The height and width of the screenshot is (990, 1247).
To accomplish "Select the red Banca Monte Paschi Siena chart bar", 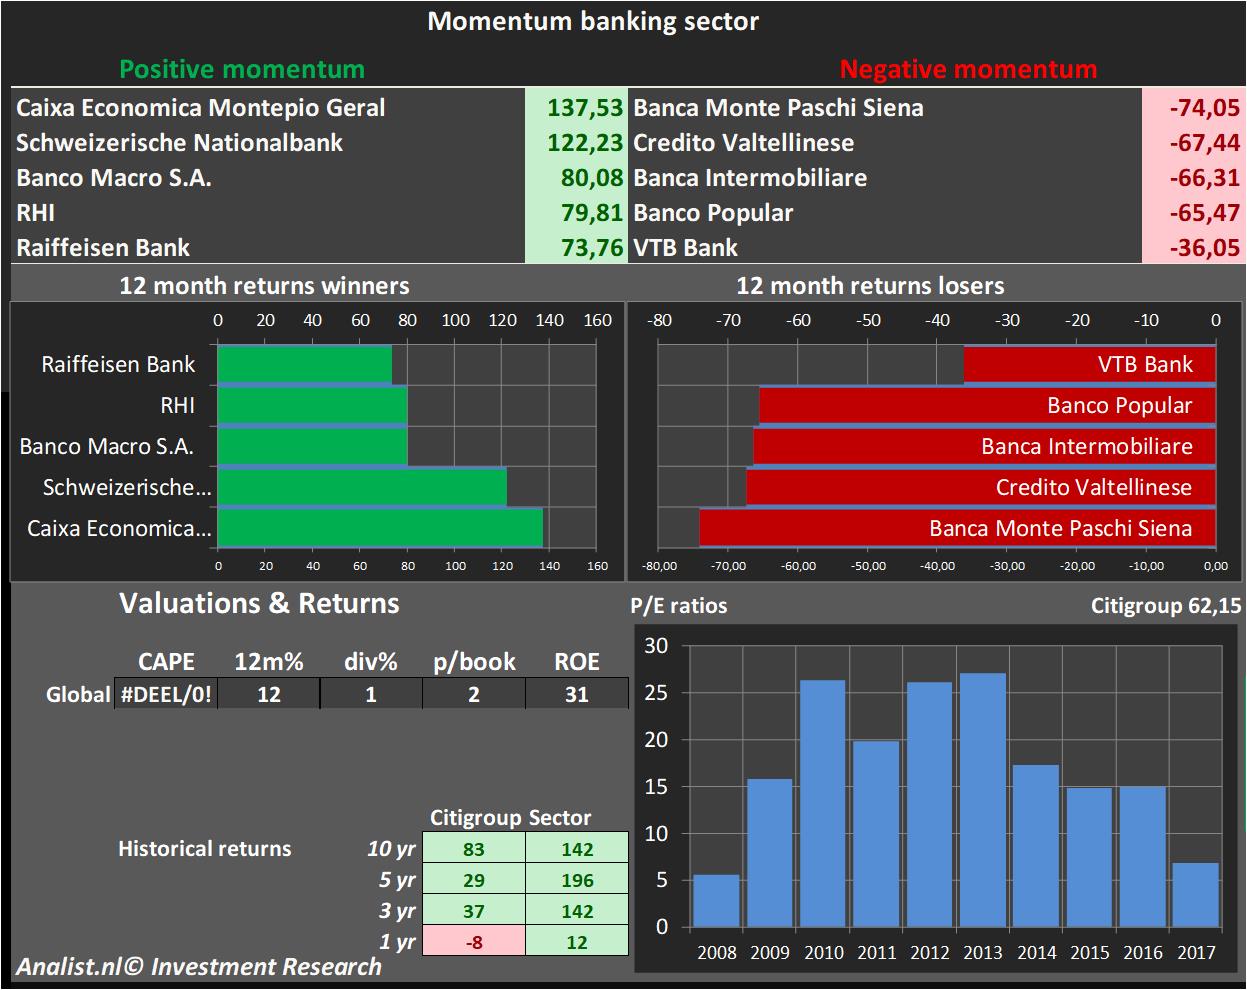I will 958,528.
